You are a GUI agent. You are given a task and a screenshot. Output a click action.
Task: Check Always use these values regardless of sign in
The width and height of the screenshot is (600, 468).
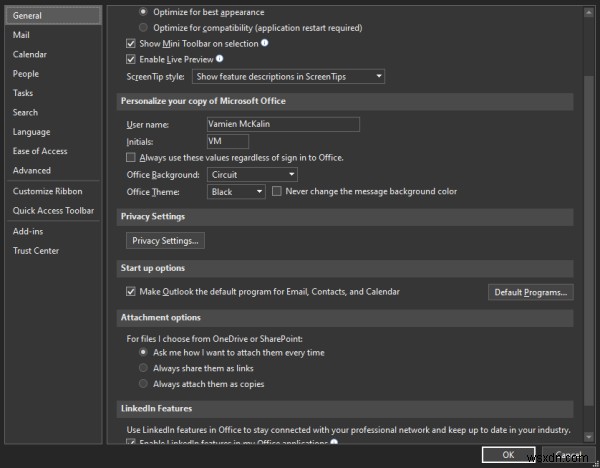(131, 157)
